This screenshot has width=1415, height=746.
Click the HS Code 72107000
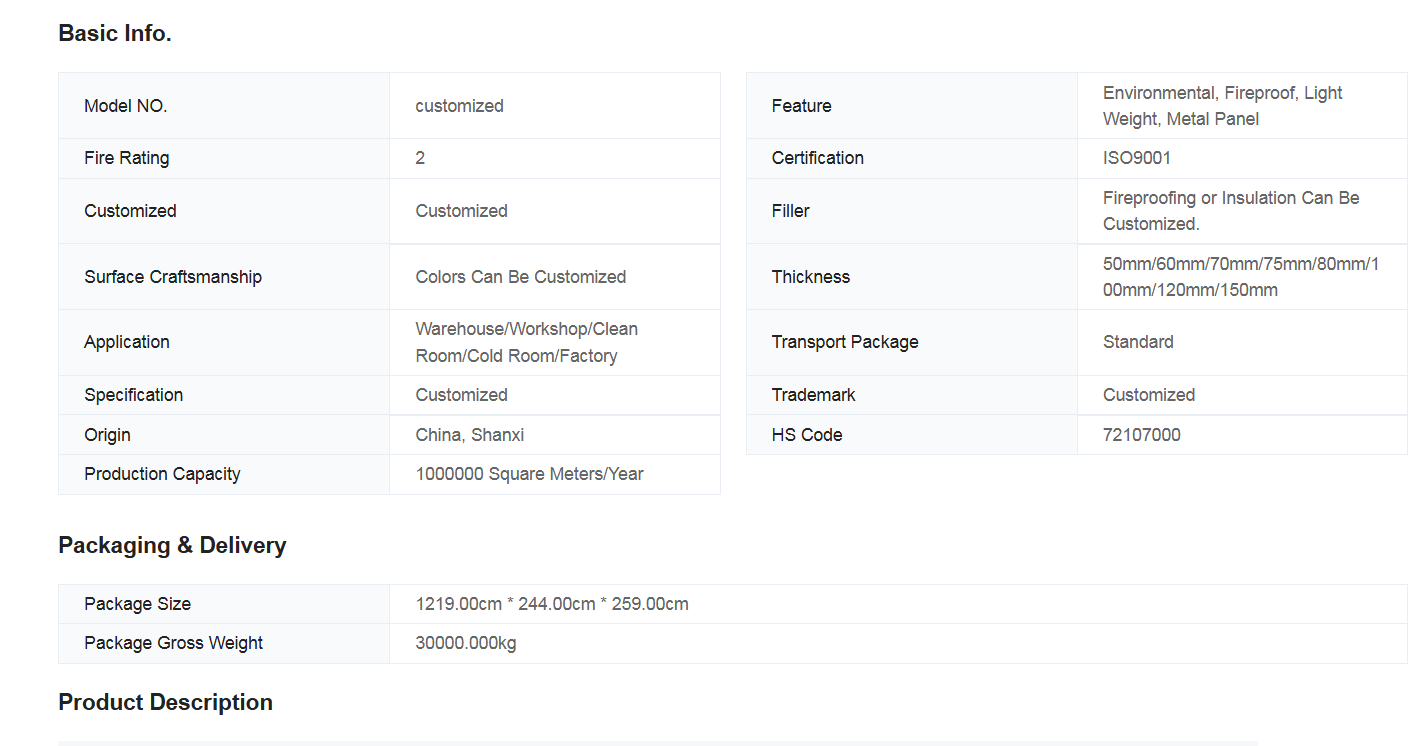[1142, 435]
